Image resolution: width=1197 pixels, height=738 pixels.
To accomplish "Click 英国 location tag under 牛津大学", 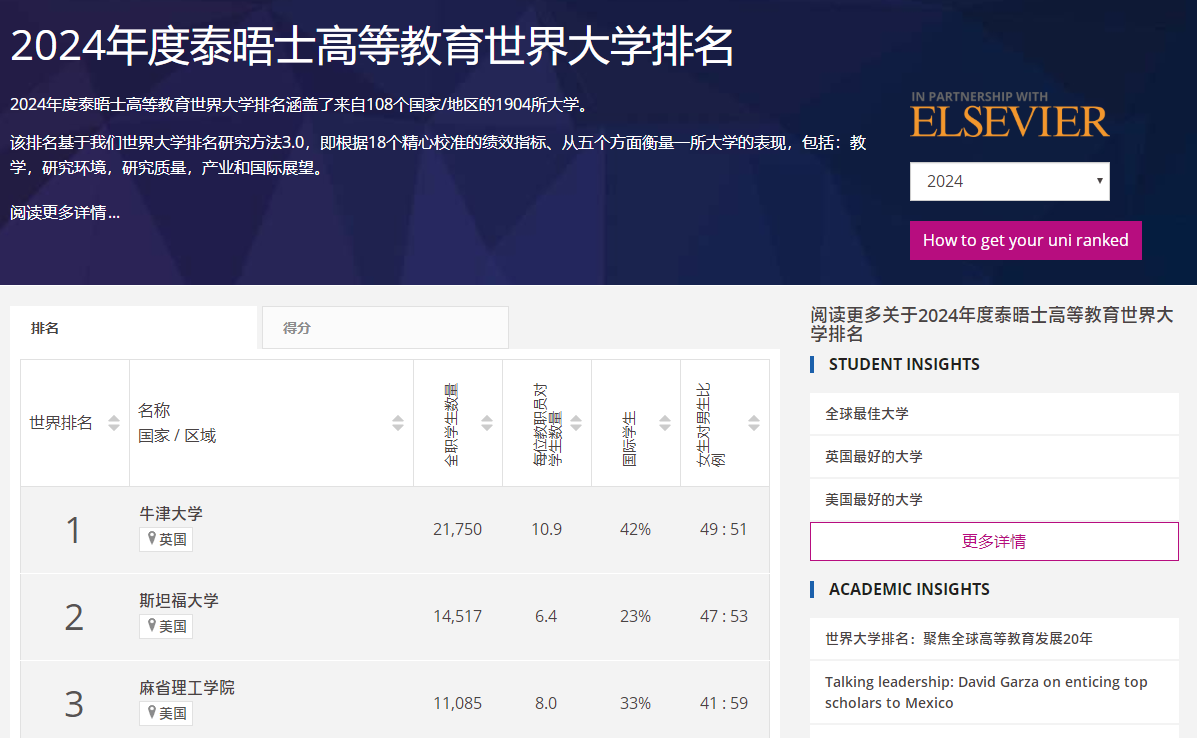I will (166, 540).
